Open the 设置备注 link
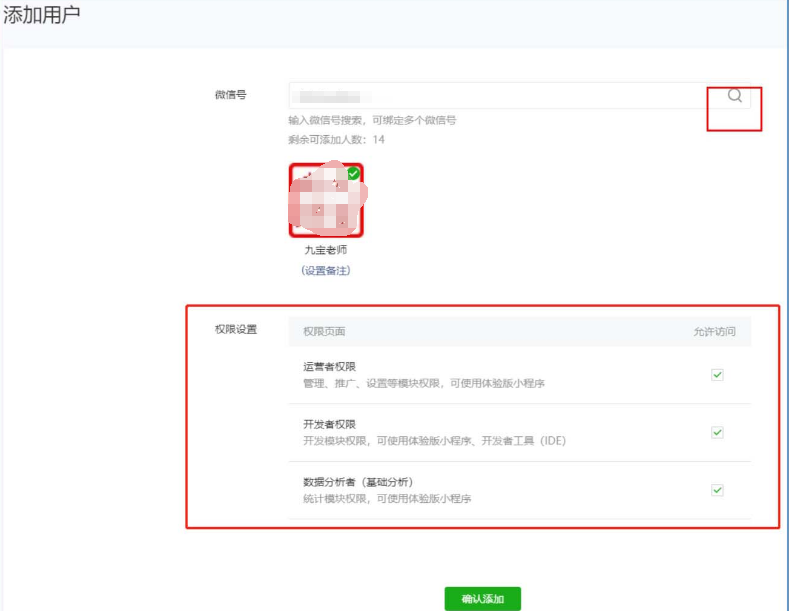Viewport: 789px width, 611px height. pyautogui.click(x=326, y=271)
